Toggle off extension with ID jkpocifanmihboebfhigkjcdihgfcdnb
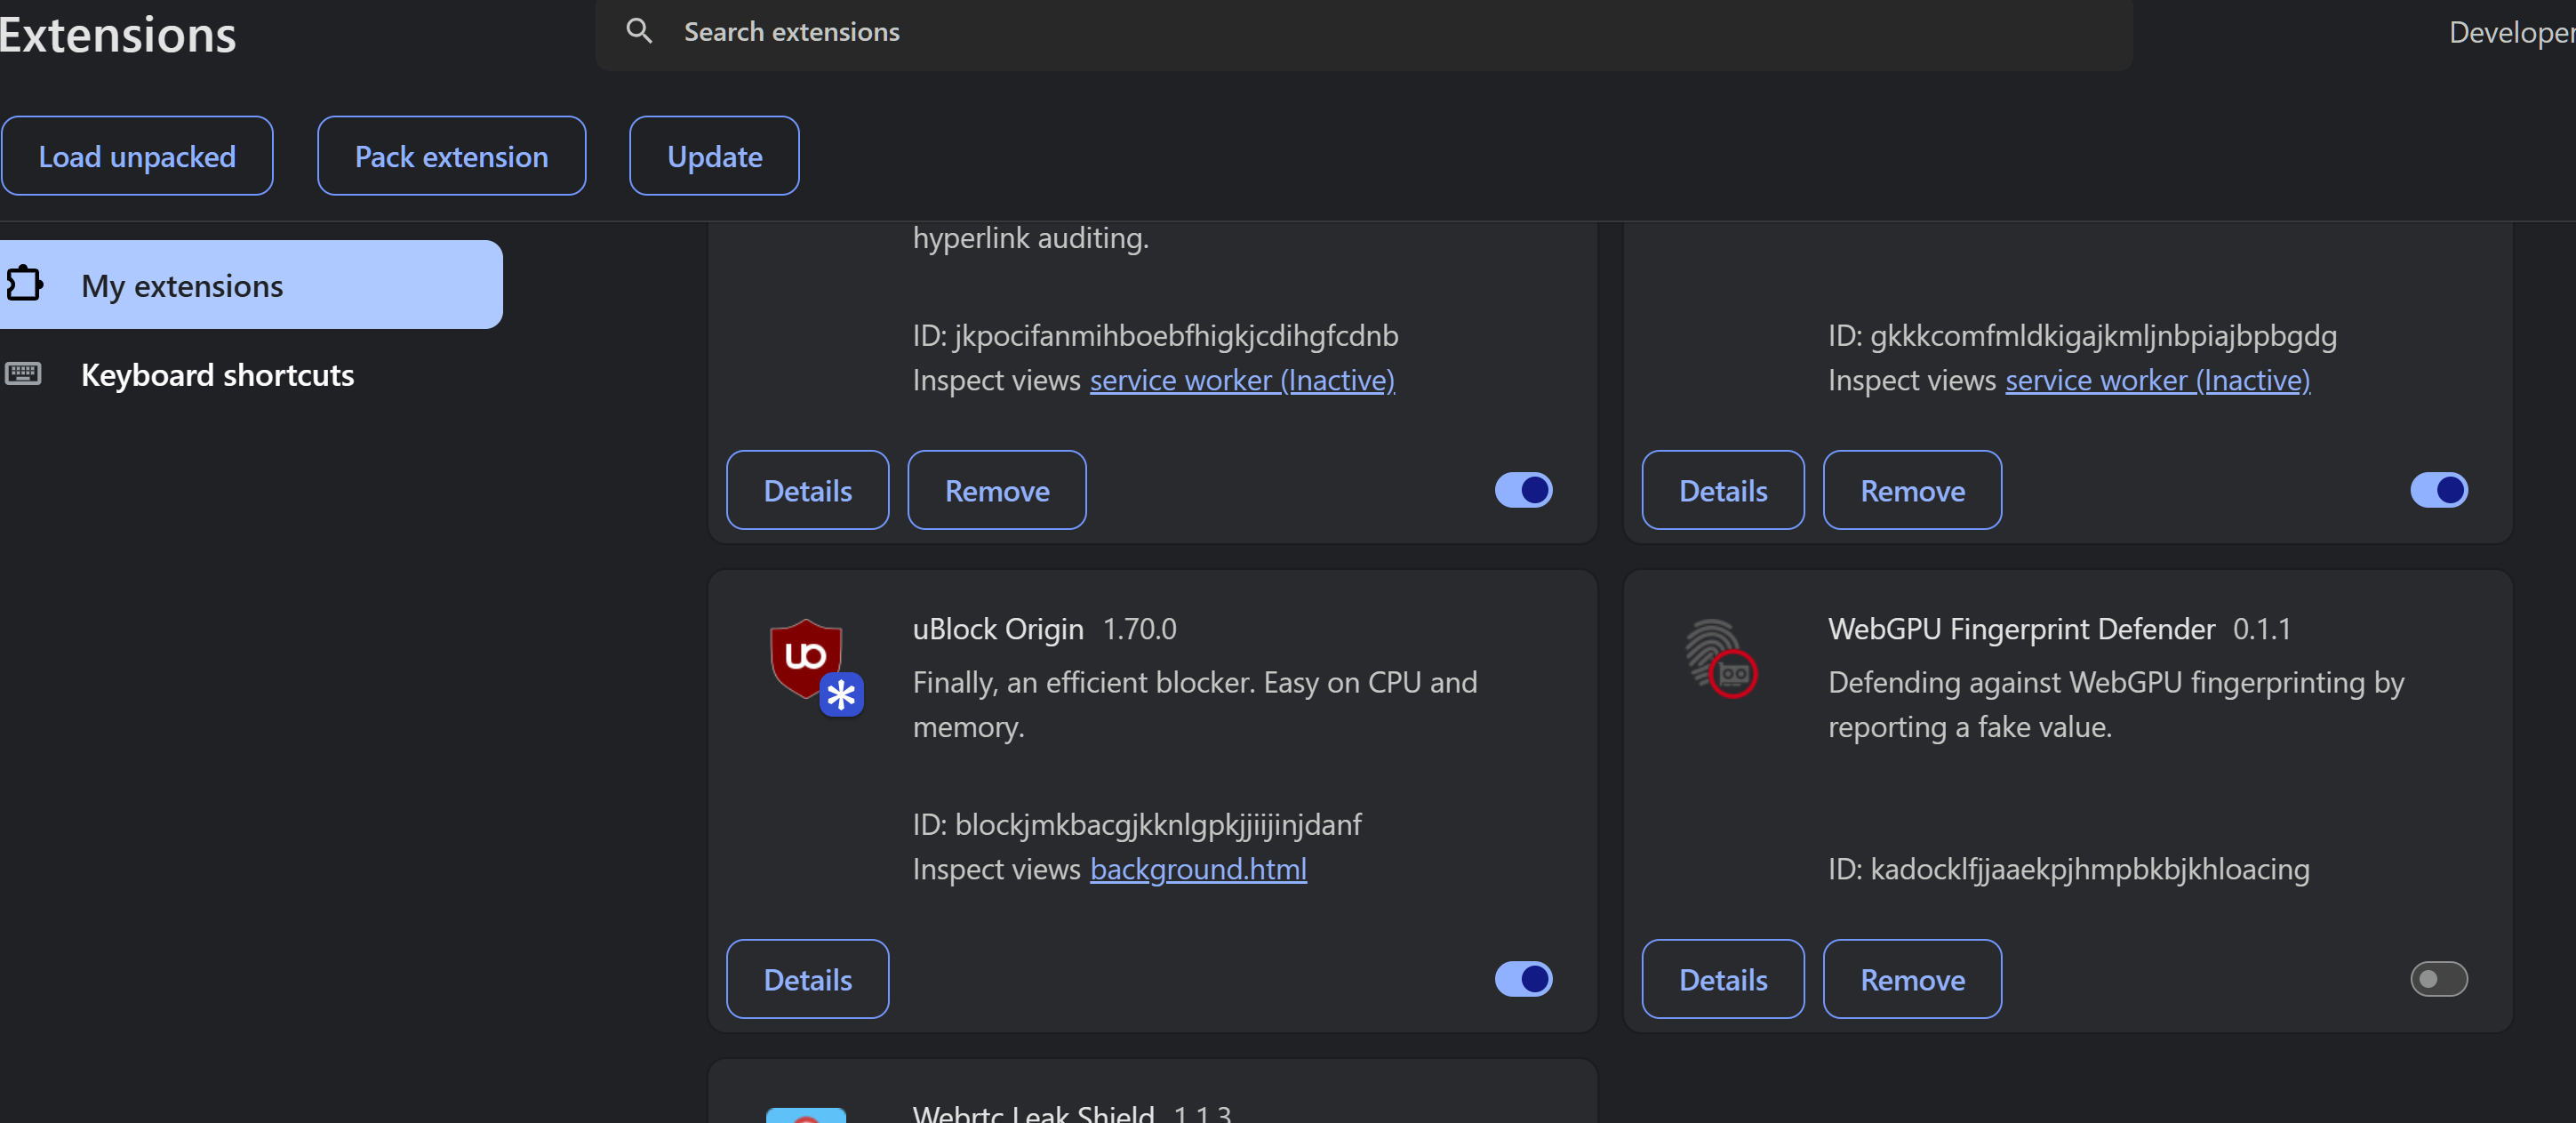Screen dimensions: 2576x1123 click(1523, 490)
